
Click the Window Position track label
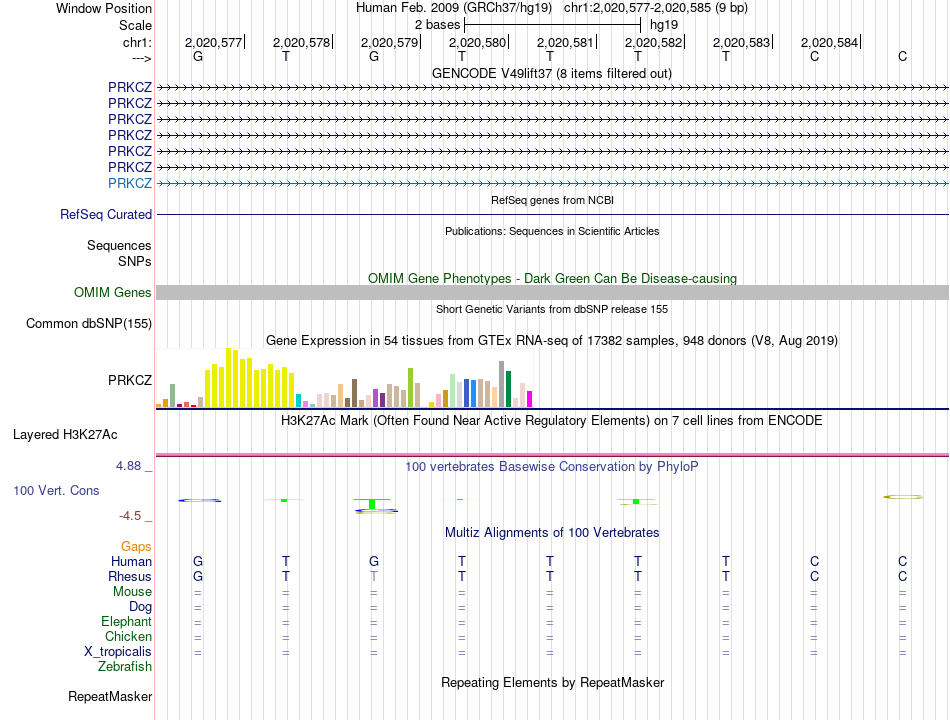coord(104,8)
